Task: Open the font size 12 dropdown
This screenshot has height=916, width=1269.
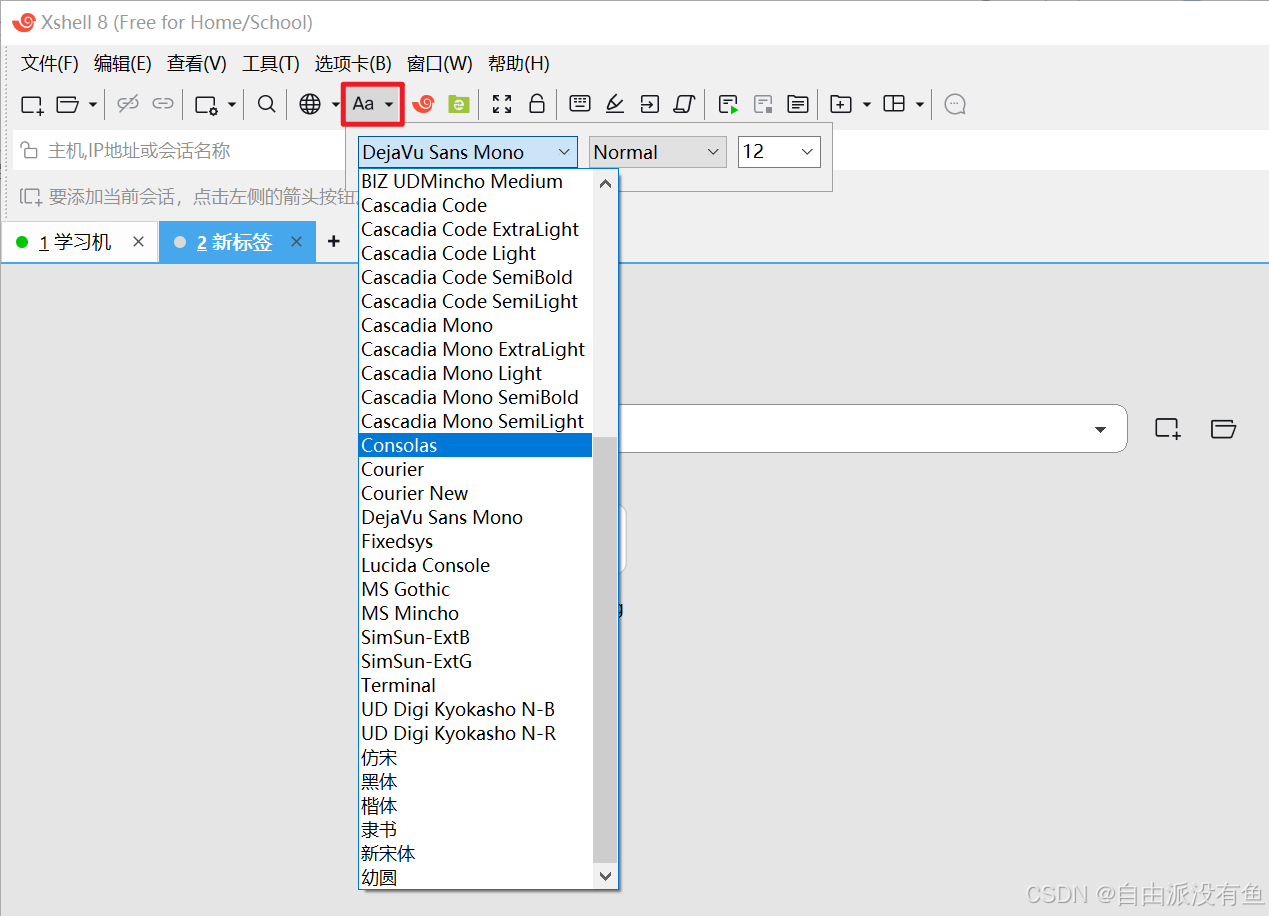Action: (x=779, y=152)
